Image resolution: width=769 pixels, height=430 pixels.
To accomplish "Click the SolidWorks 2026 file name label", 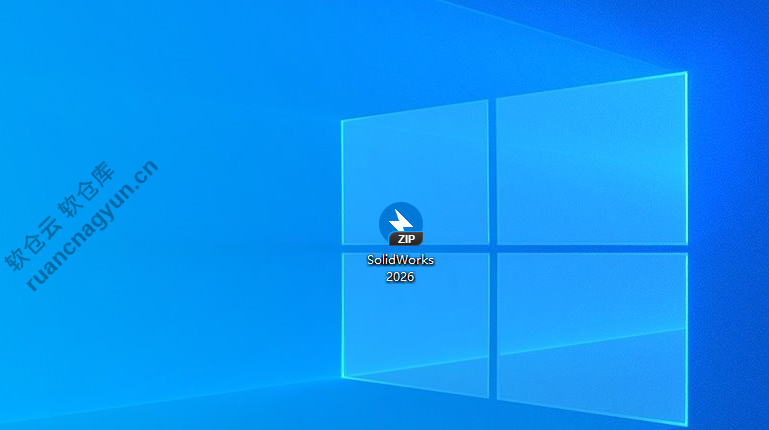I will [400, 268].
